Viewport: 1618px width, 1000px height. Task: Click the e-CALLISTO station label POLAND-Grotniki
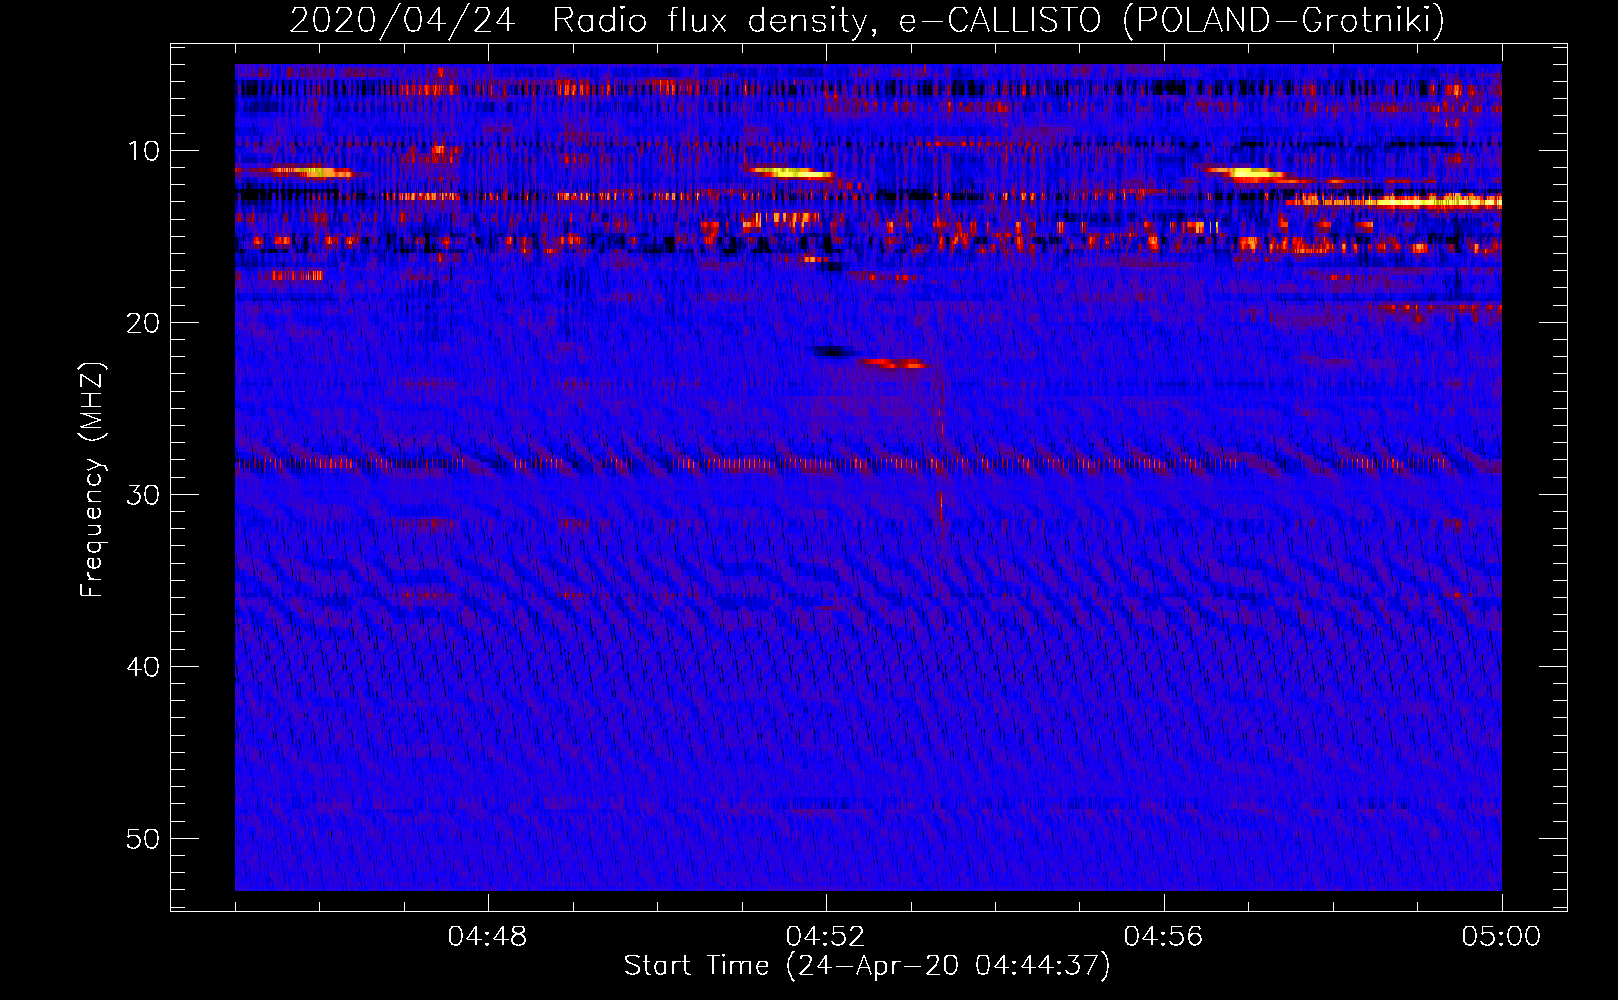(x=1283, y=21)
